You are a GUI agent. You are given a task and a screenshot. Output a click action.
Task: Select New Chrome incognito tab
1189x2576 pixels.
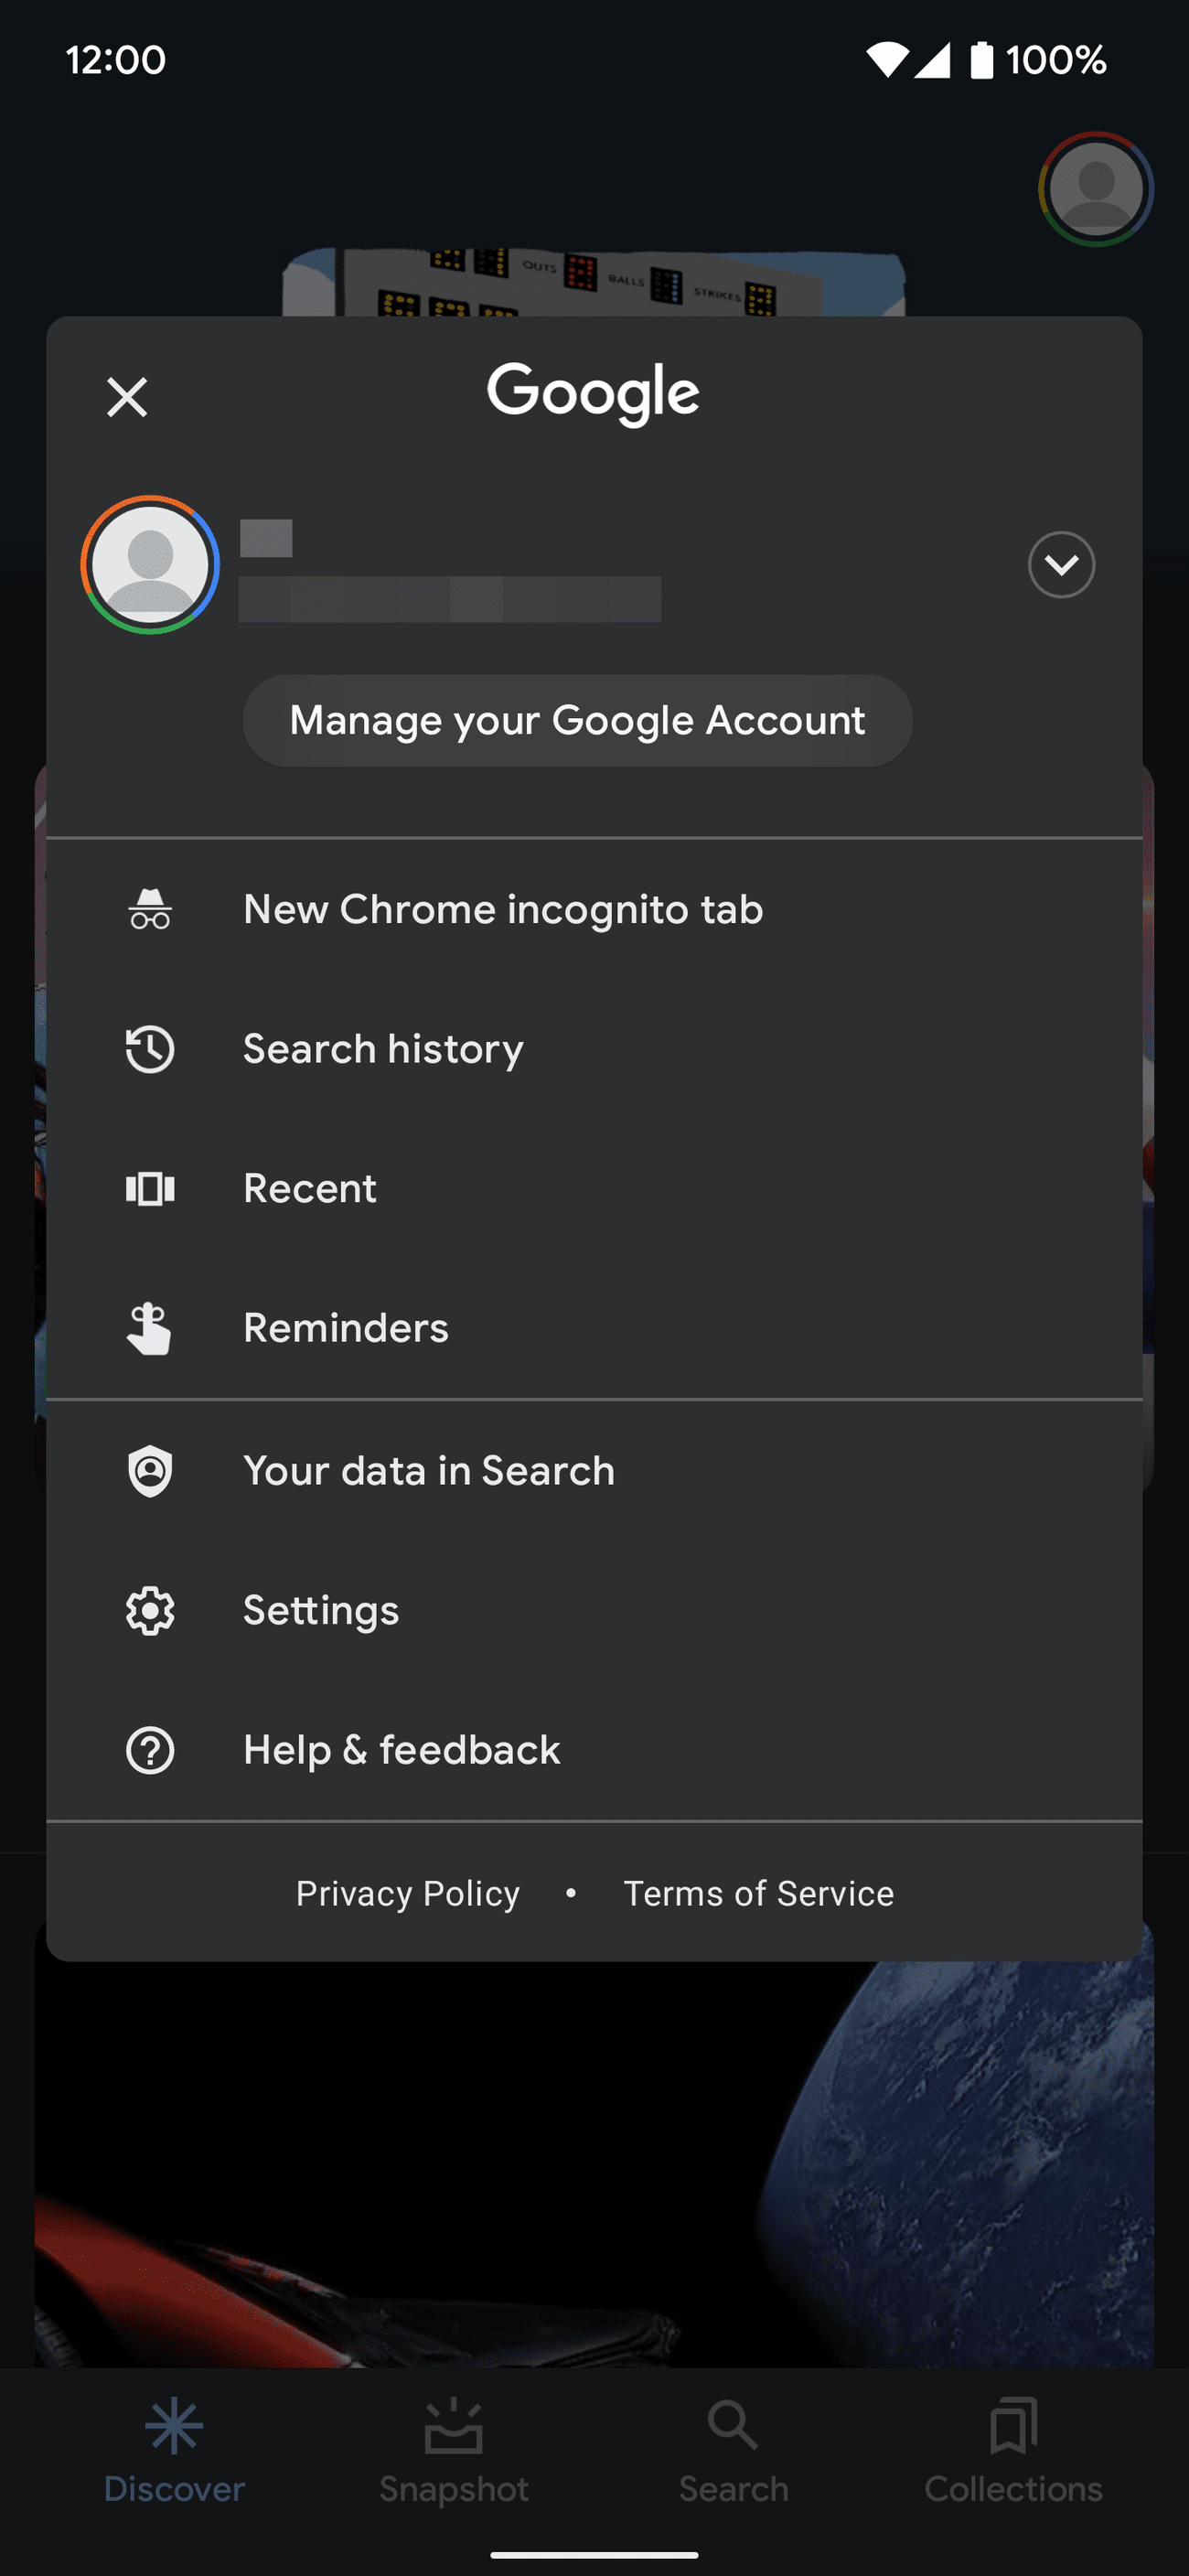click(503, 909)
